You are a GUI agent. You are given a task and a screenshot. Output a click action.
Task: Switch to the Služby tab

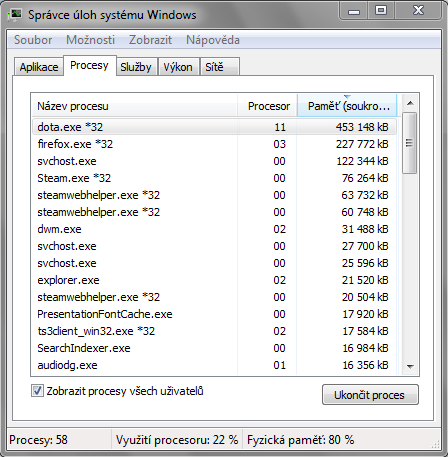tap(136, 67)
